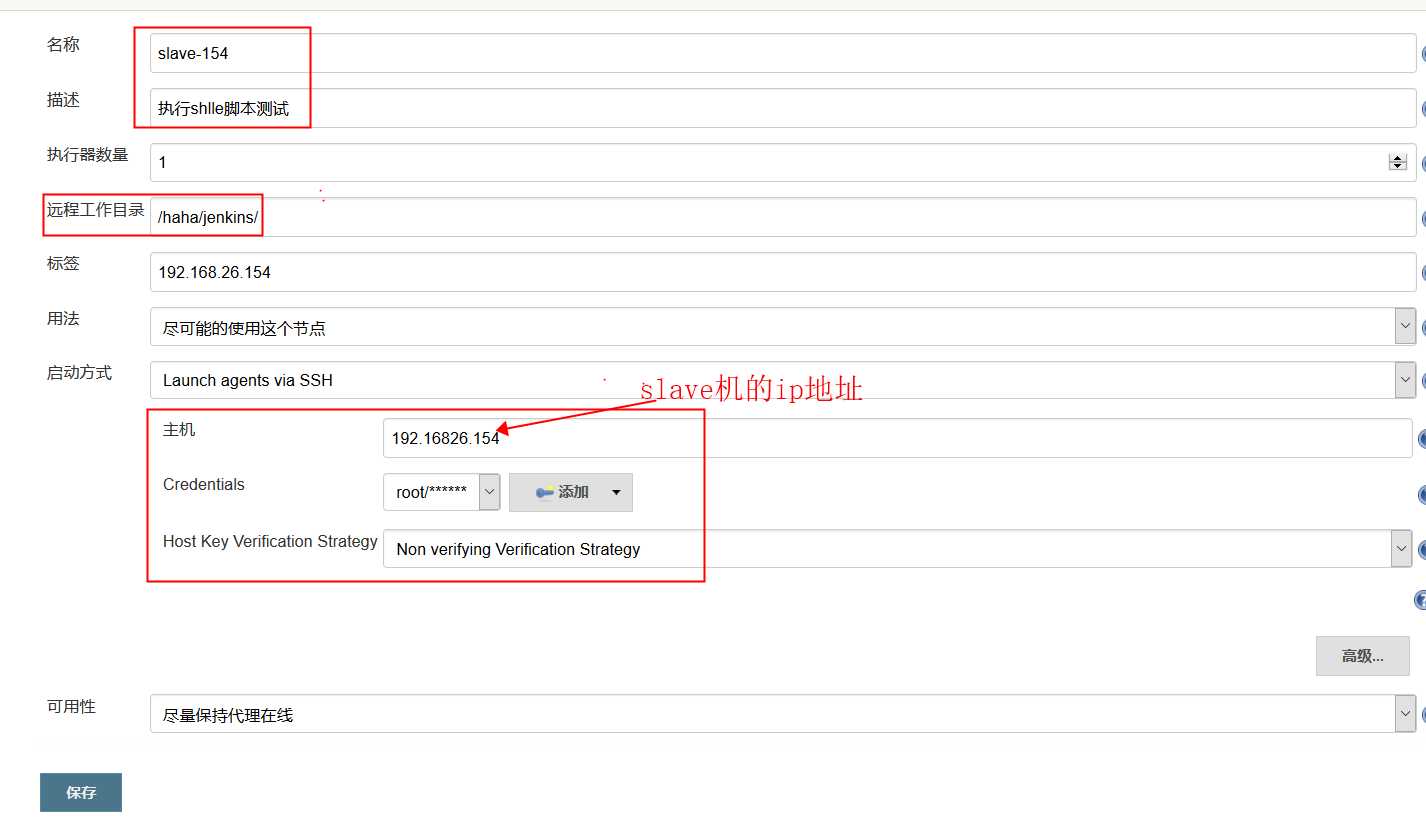Click the Credentials label text

coord(203,484)
